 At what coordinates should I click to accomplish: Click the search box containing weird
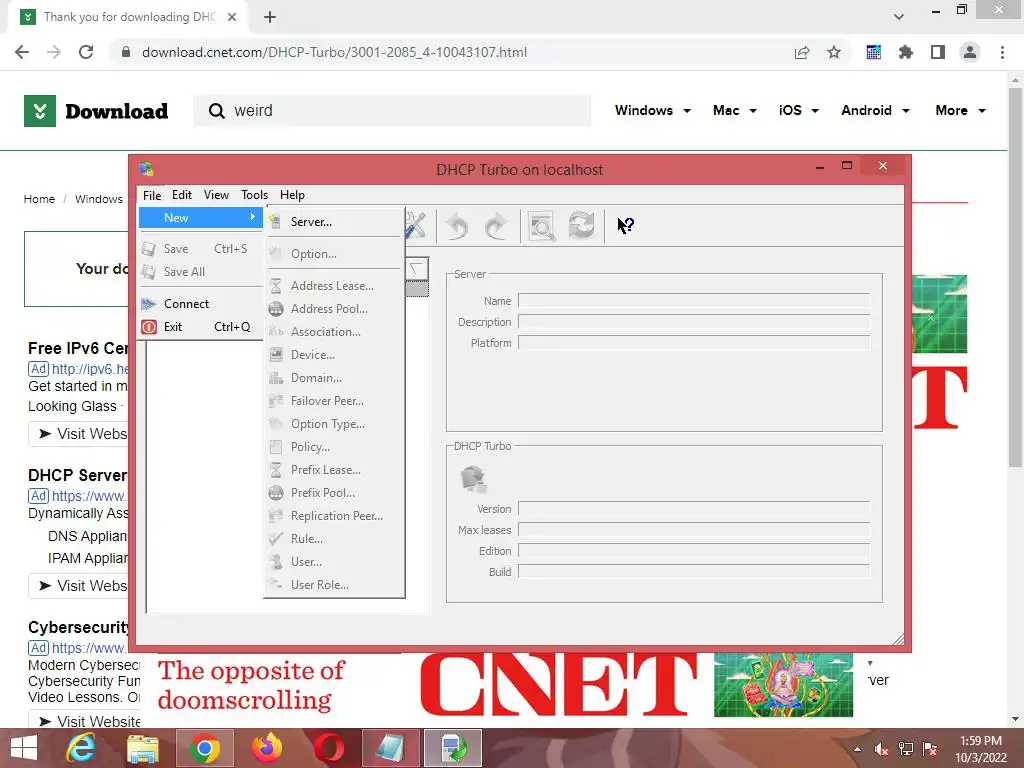(392, 110)
